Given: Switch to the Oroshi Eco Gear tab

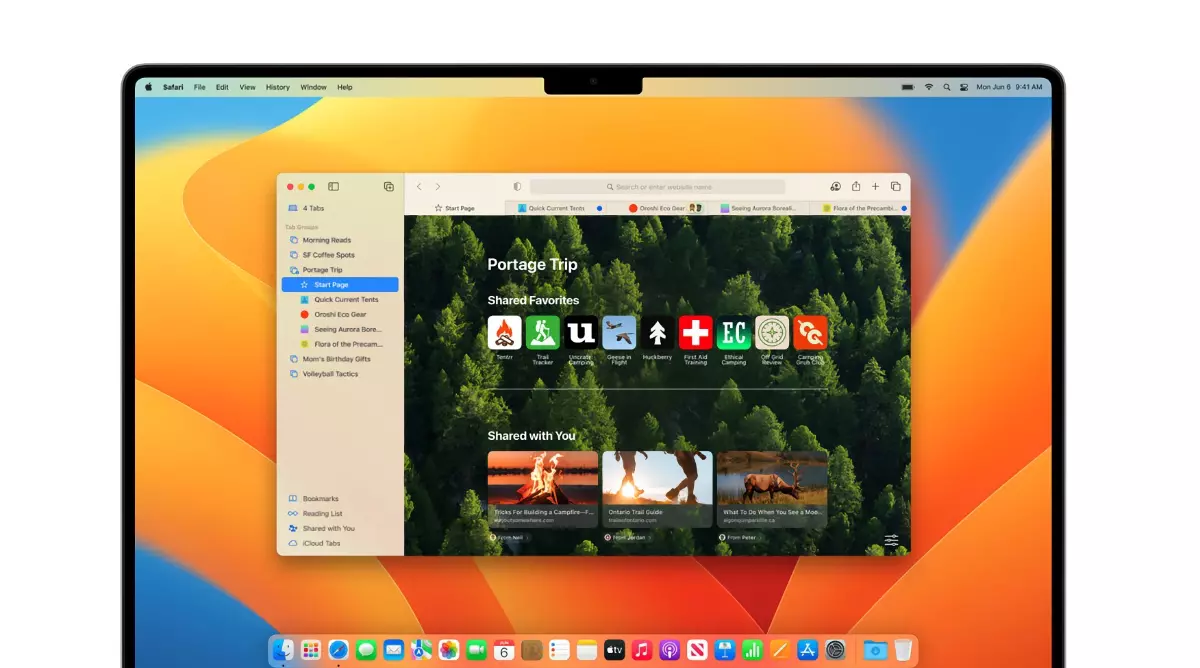Looking at the screenshot, I should click(660, 208).
